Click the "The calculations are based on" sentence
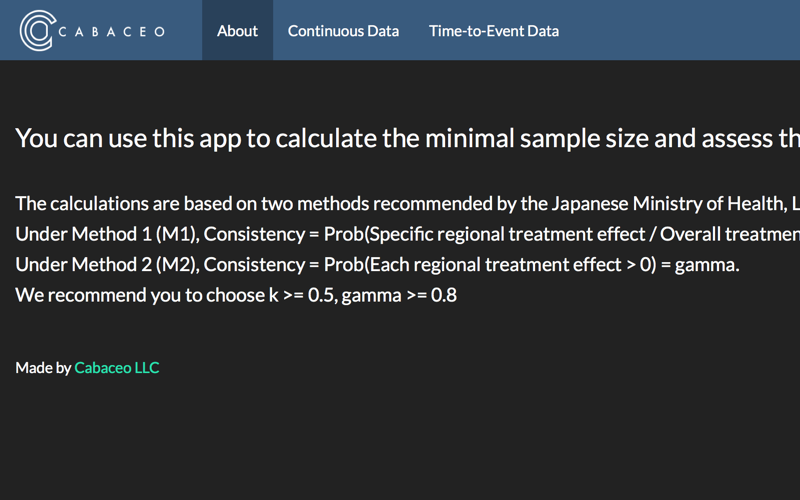Screen dimensions: 800x500 [408, 204]
